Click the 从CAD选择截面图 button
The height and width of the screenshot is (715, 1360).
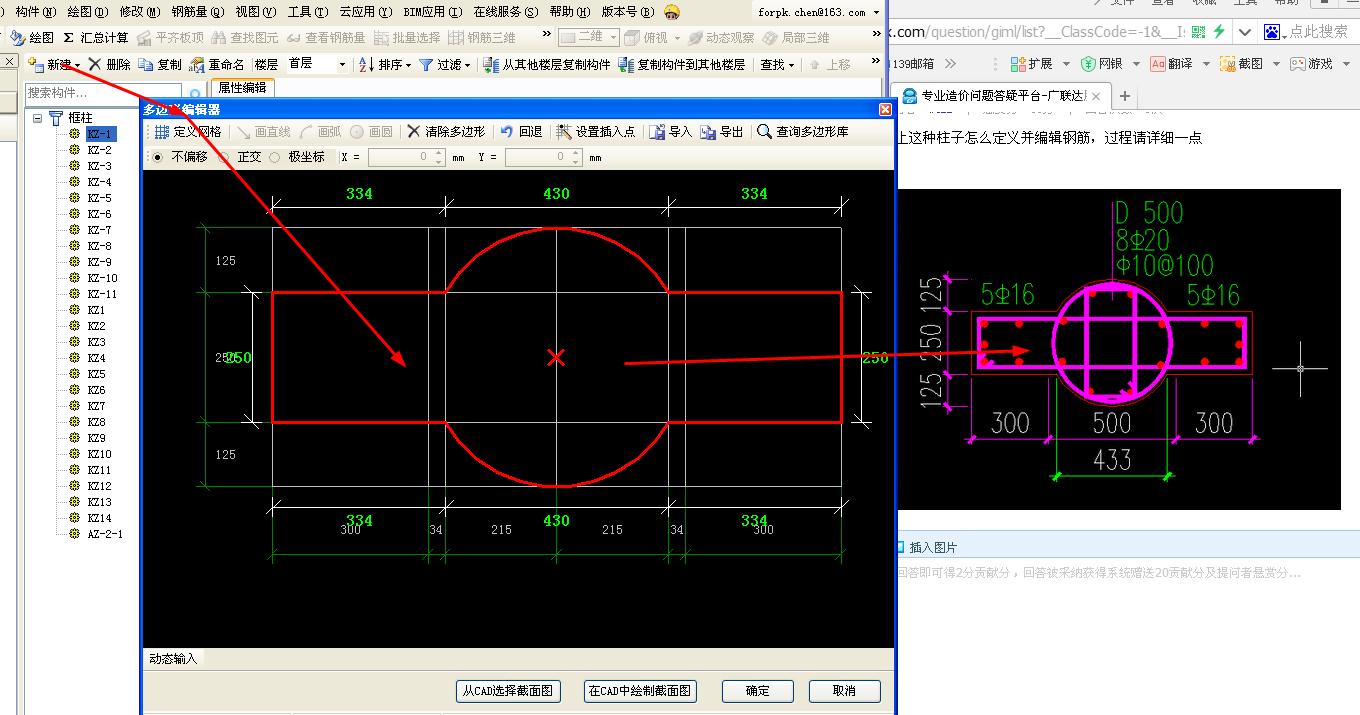click(x=507, y=691)
